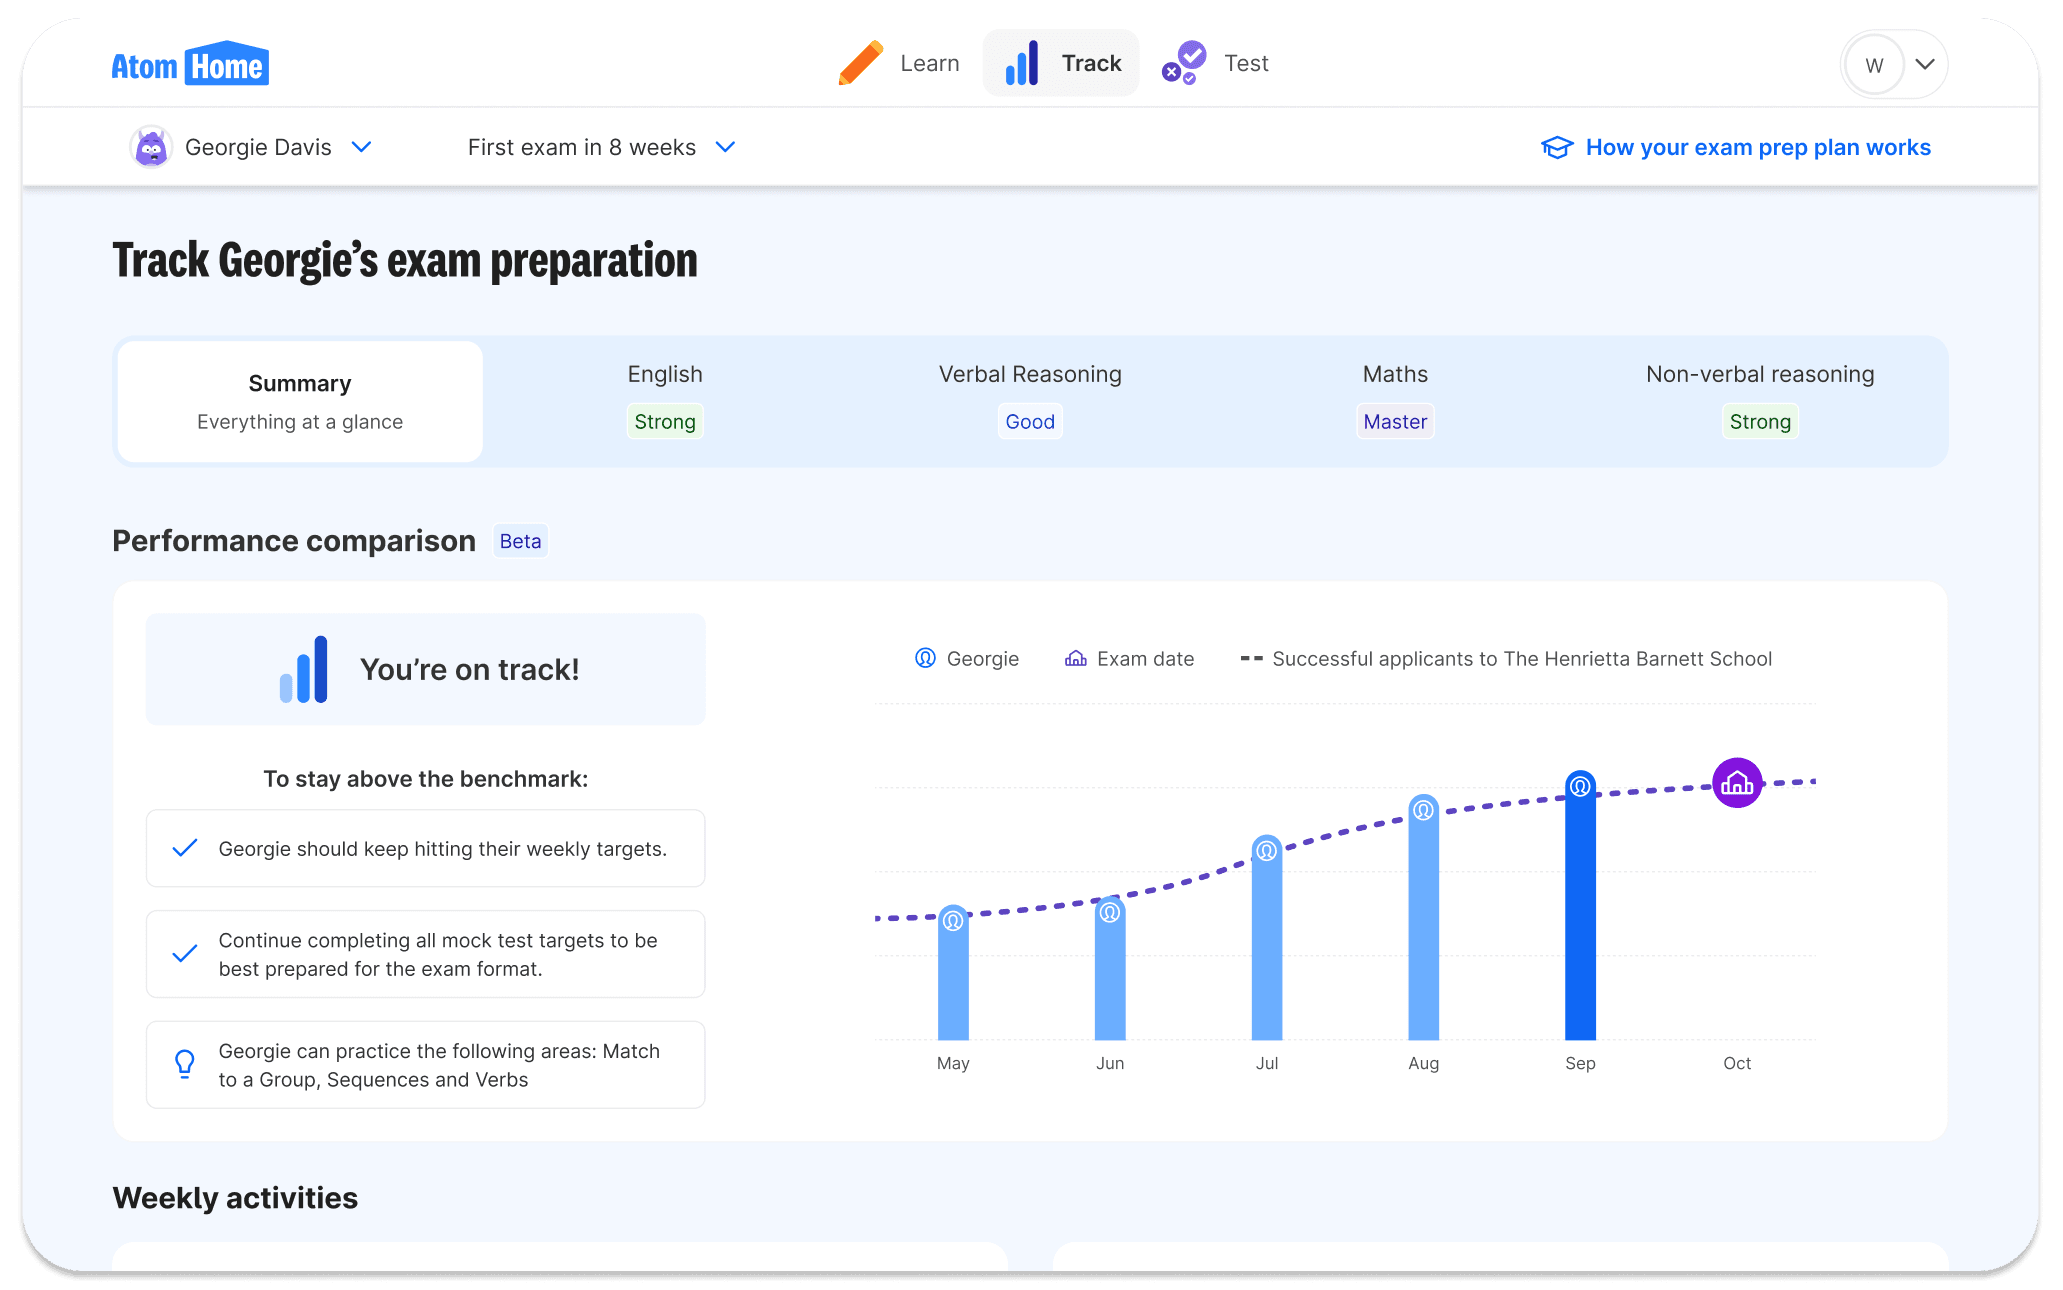This screenshot has height=1290, width=2063.
Task: Expand the W account menu chevron
Action: [x=1925, y=65]
